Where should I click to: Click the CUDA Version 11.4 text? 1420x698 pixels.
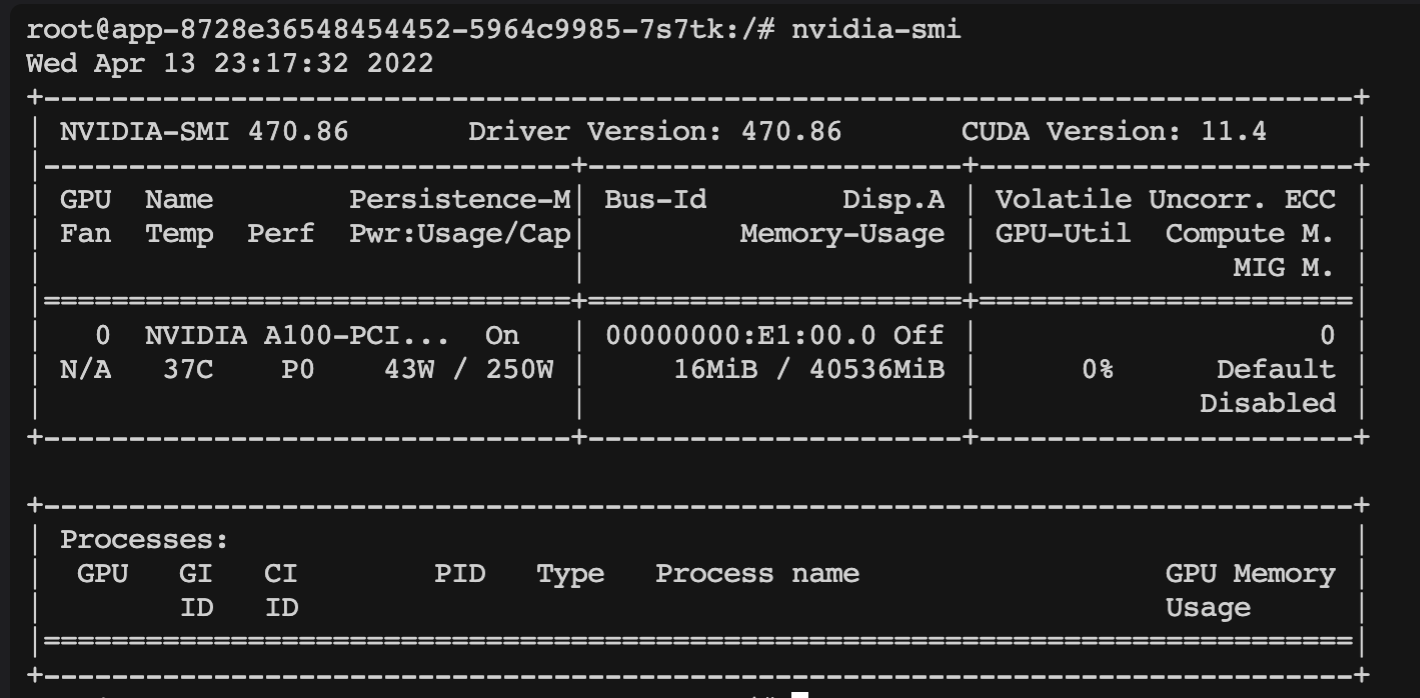coord(1114,132)
